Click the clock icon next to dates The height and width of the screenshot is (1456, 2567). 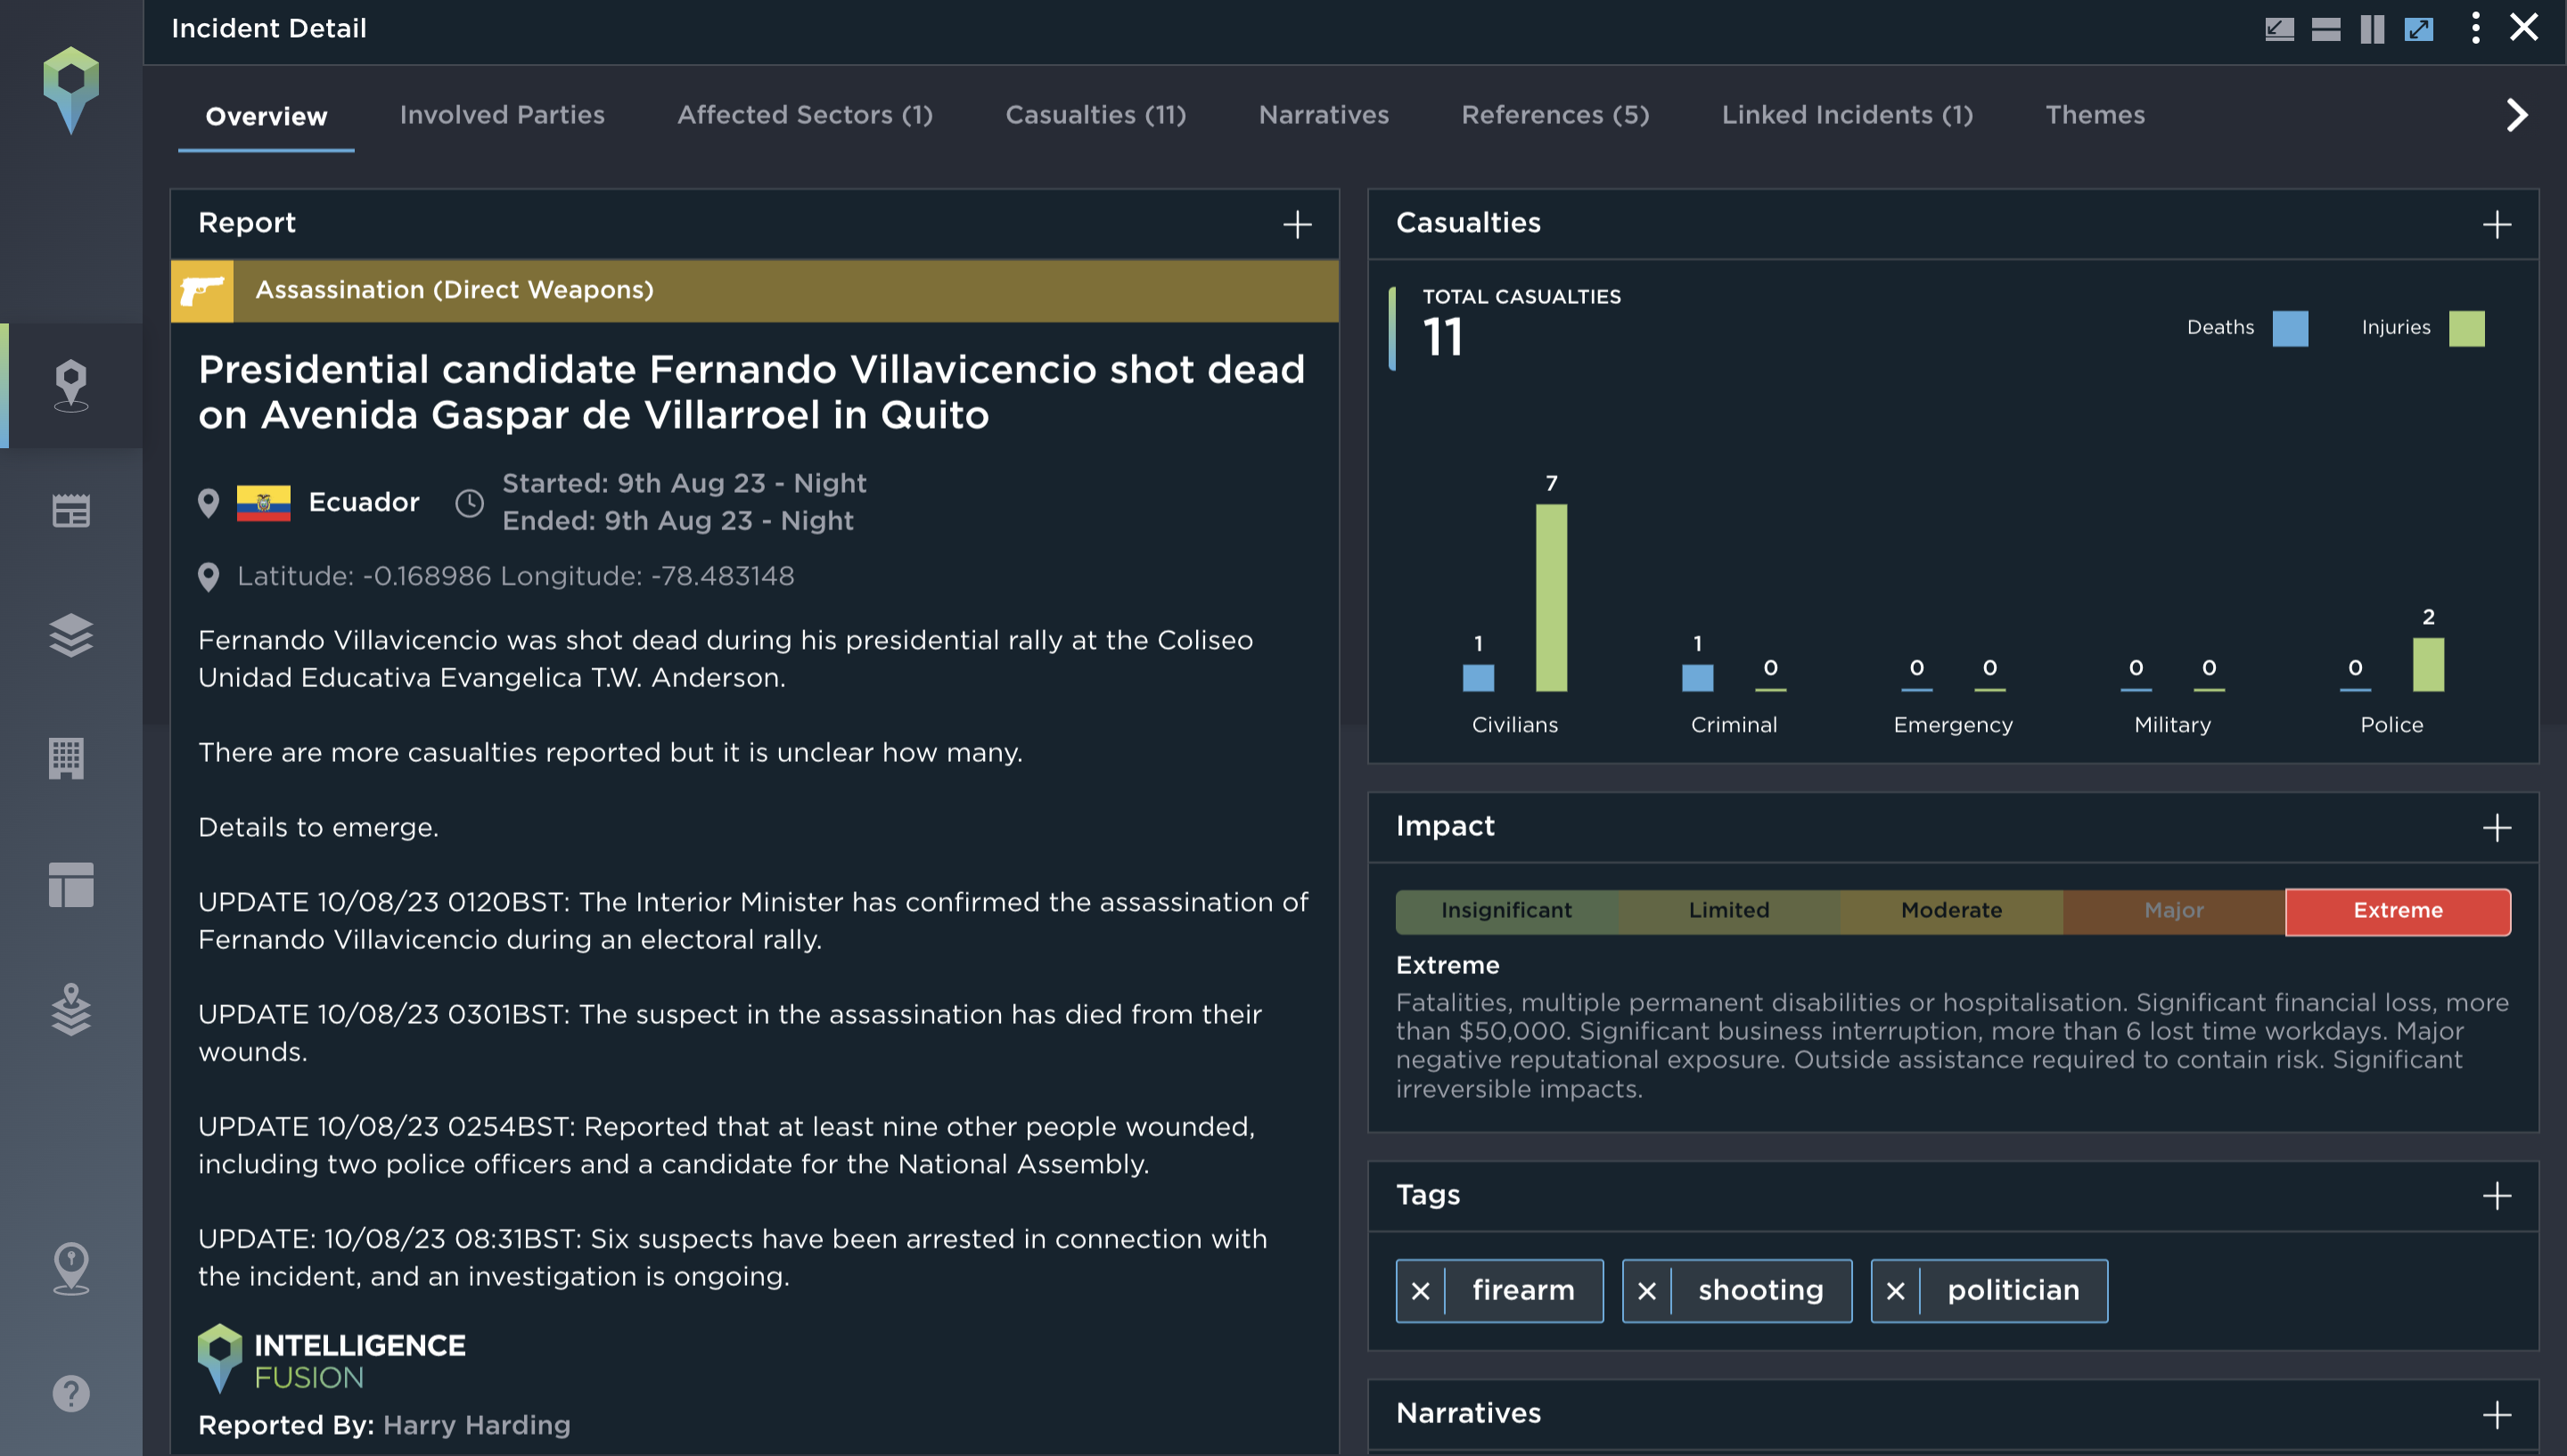point(469,503)
